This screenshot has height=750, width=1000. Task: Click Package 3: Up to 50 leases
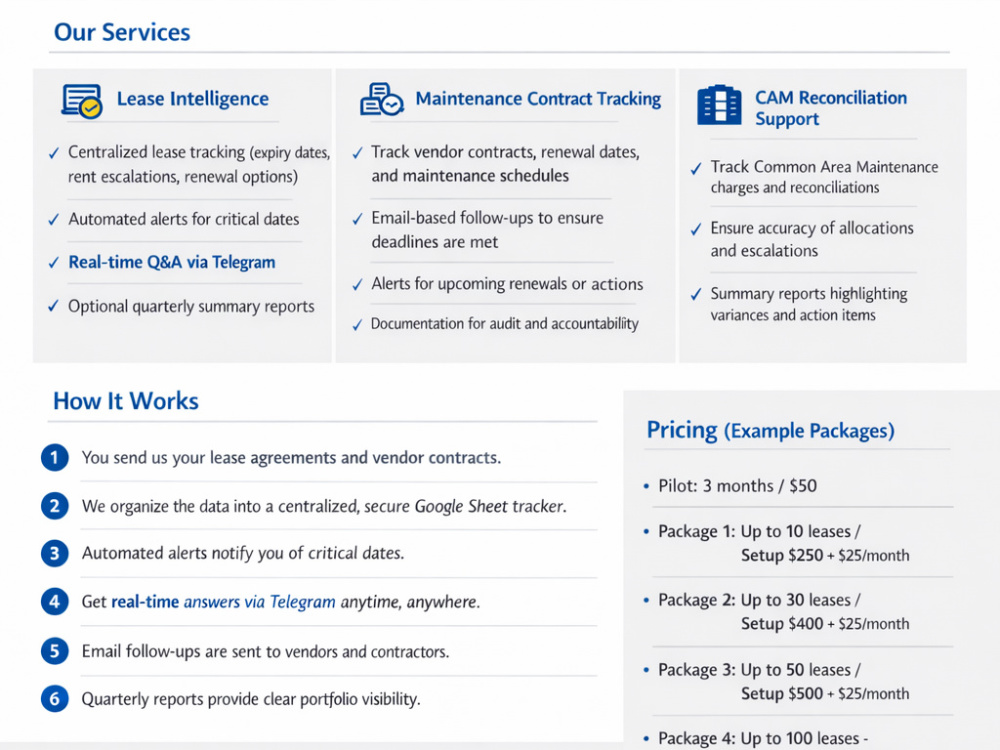[x=759, y=670]
